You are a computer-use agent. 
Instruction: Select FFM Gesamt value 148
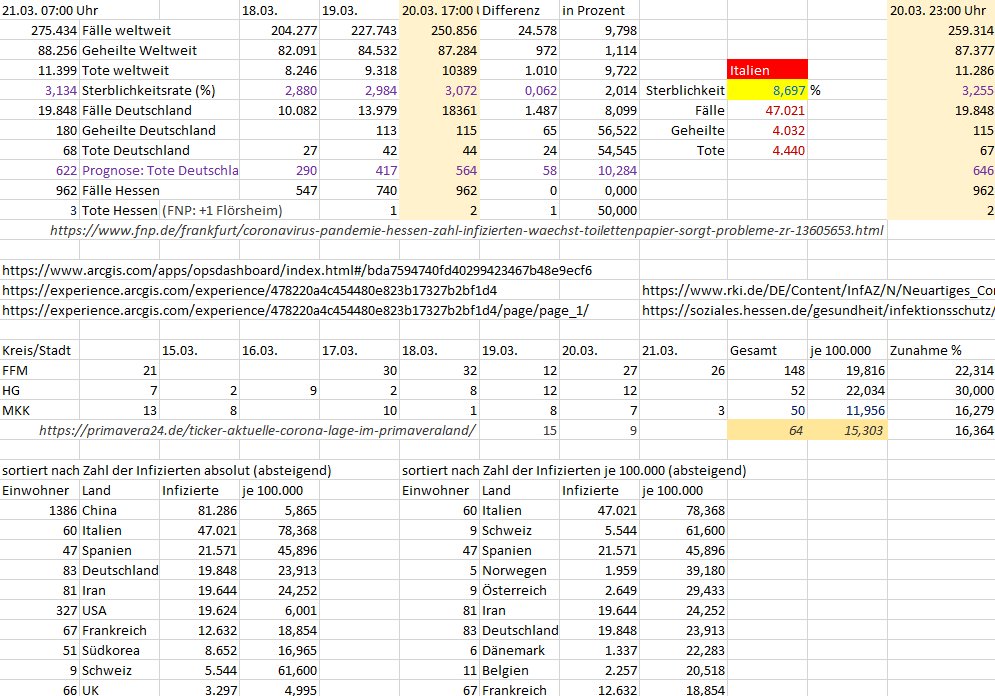pos(767,371)
